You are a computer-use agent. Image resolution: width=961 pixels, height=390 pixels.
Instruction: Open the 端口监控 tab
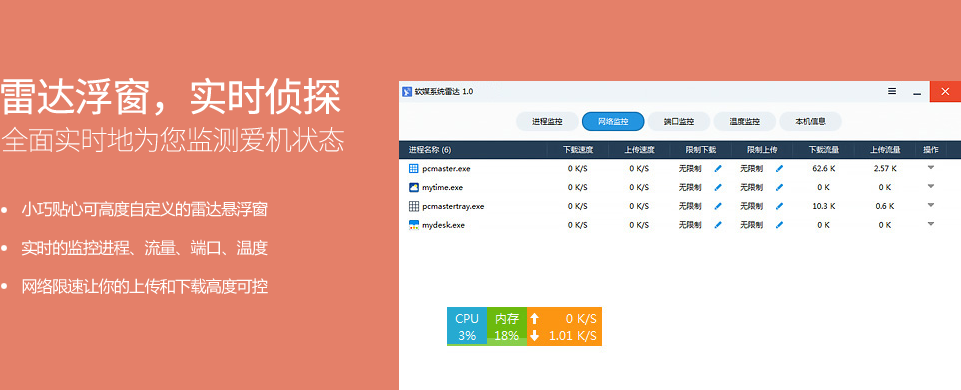pos(678,121)
